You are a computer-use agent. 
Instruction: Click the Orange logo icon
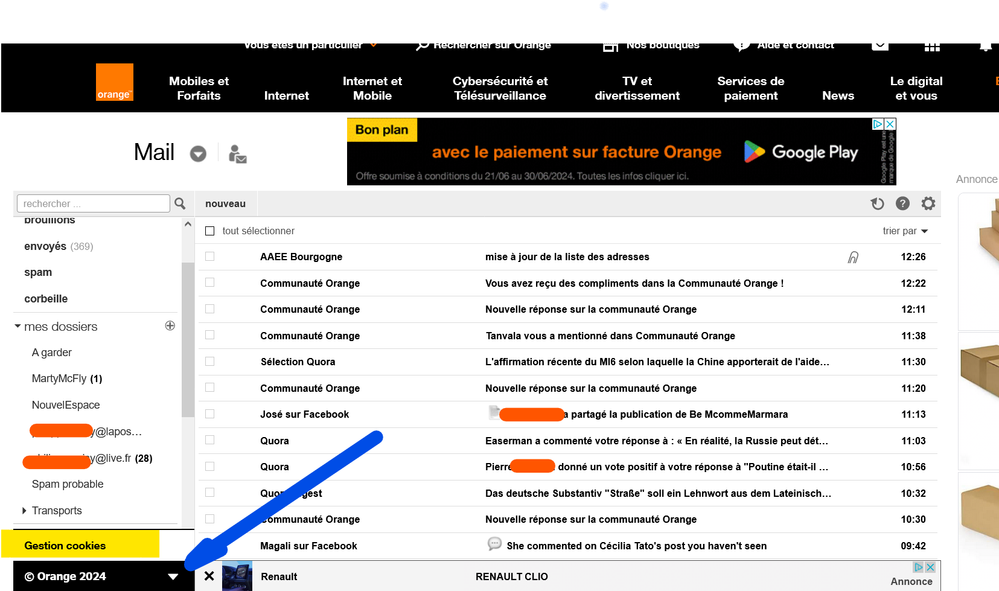coord(114,83)
